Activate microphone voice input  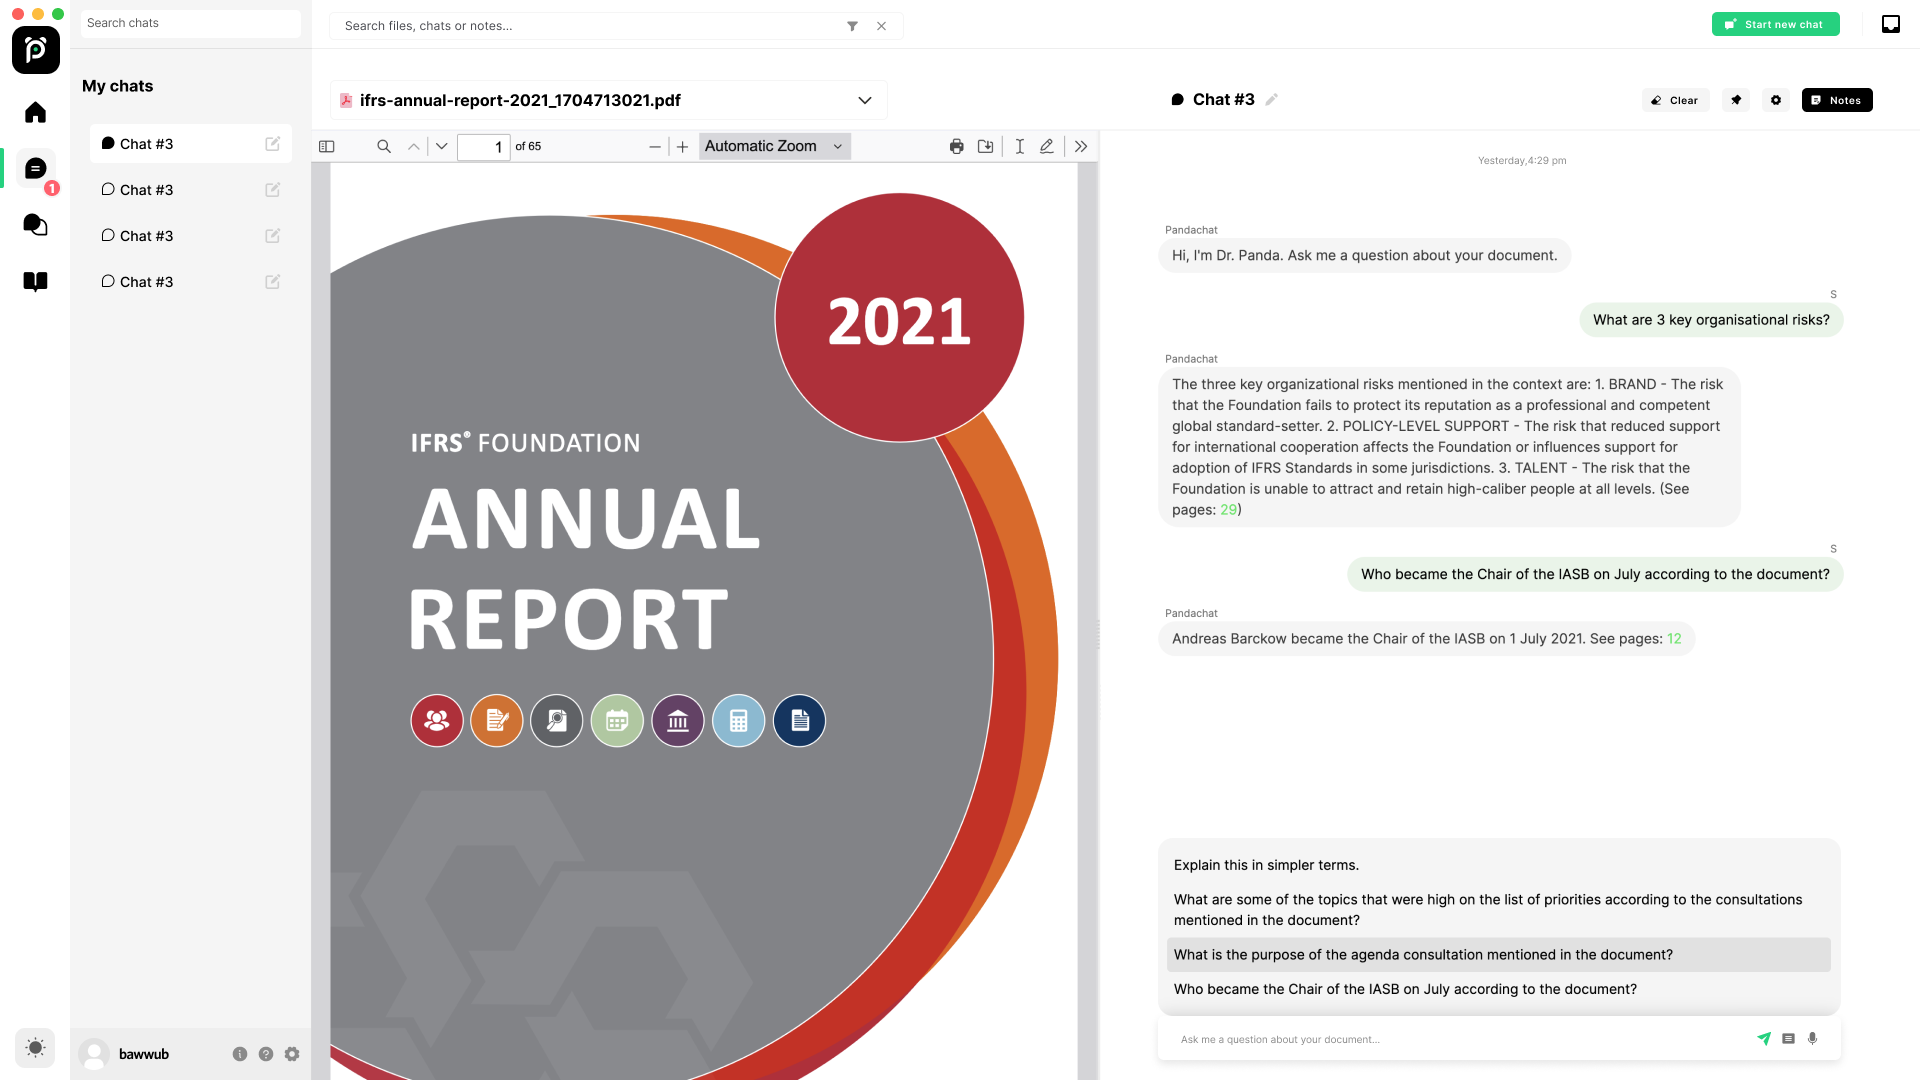click(1812, 1039)
